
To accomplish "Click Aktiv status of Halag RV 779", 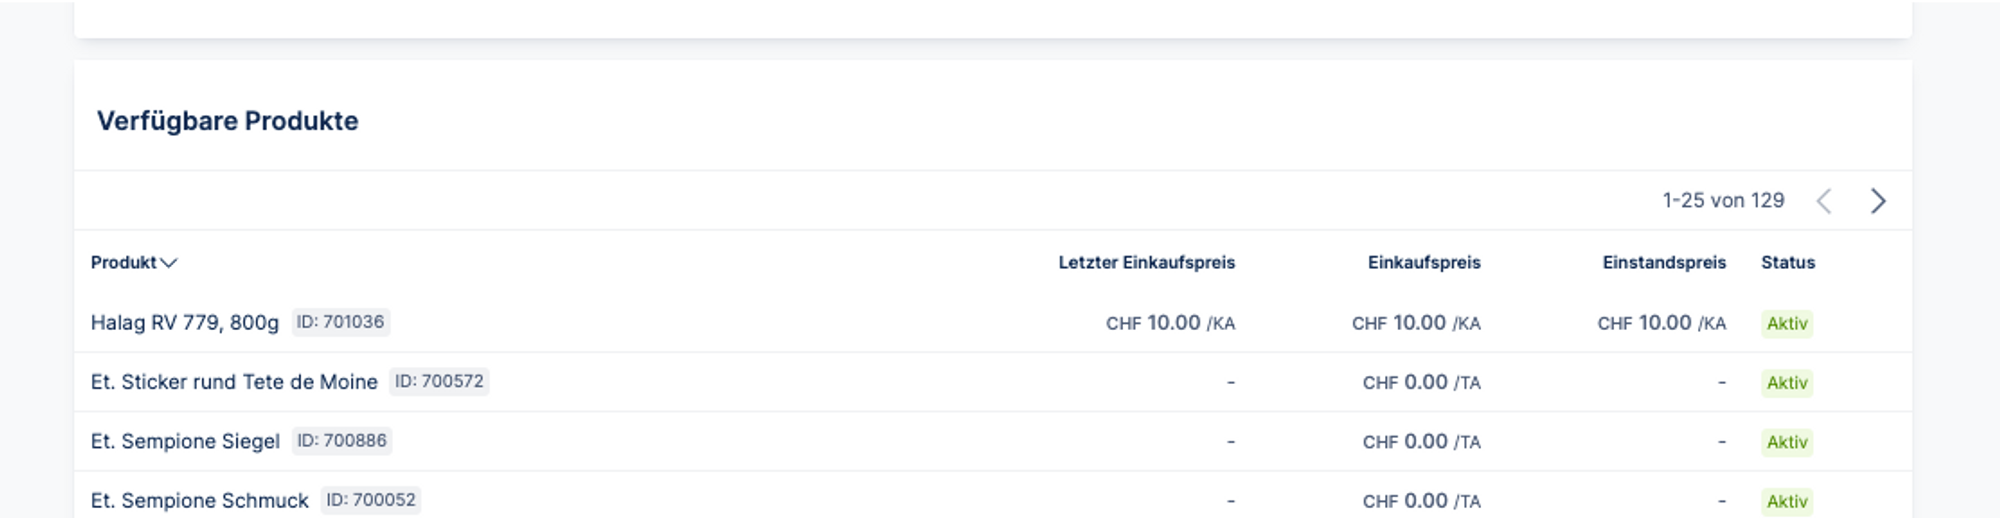I will (1787, 324).
